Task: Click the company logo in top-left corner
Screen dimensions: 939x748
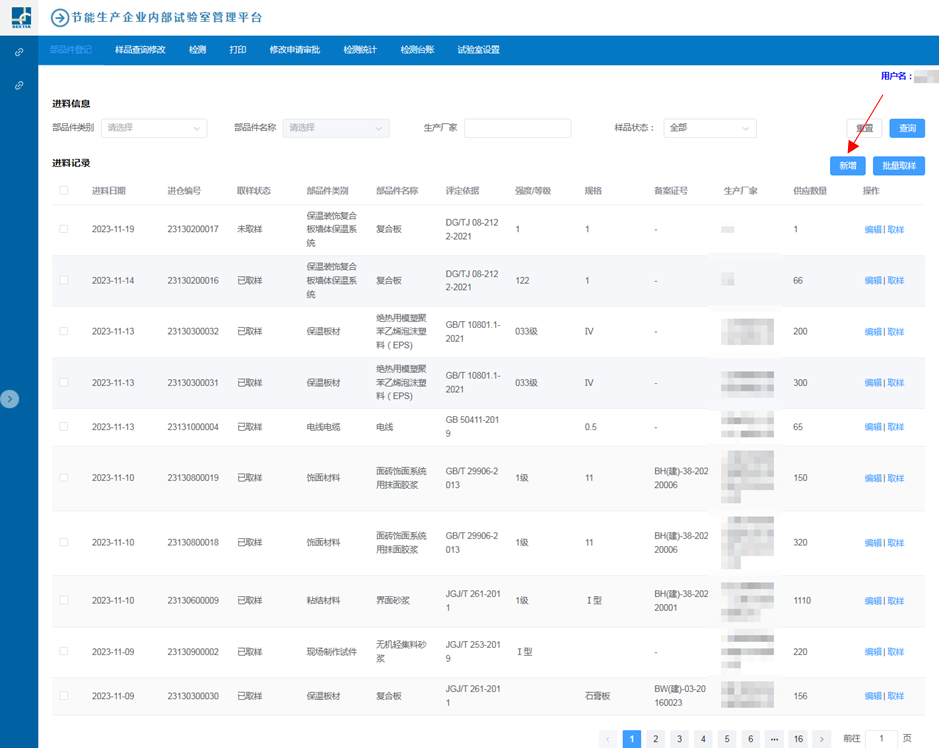Action: tap(20, 17)
